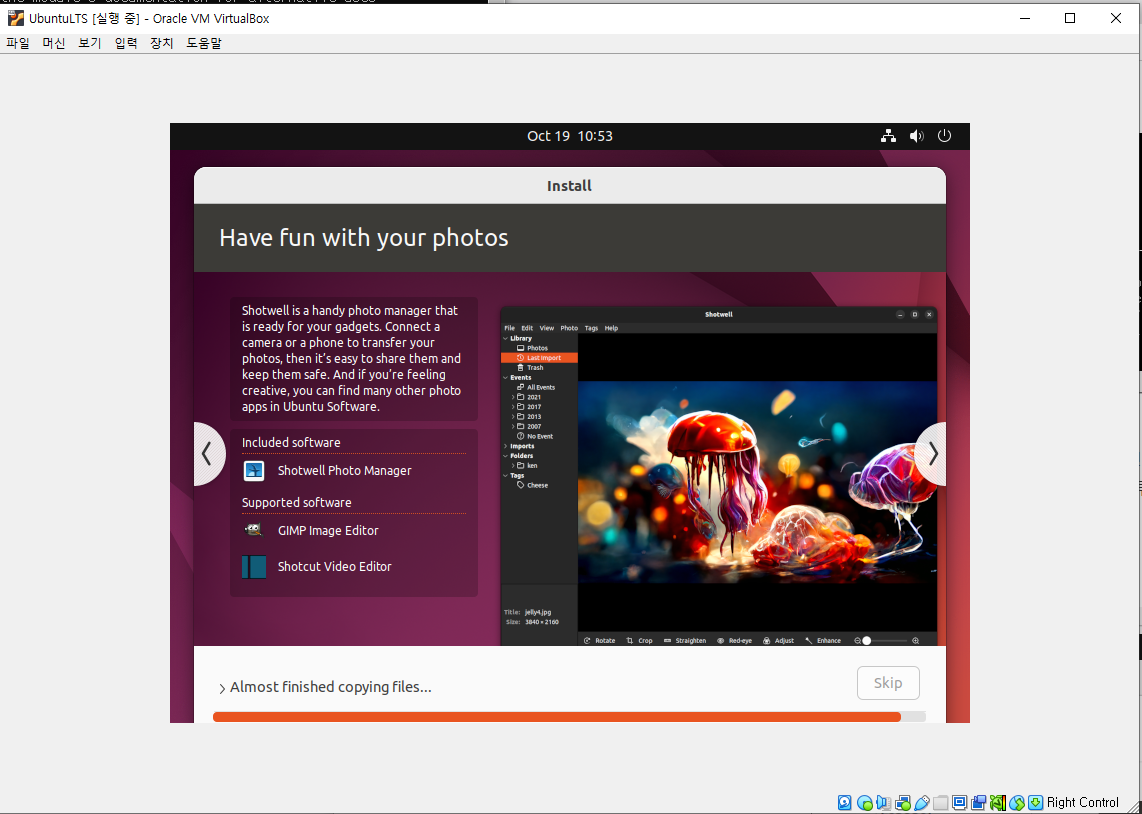Open the 파일 menu in VirtualBox
The width and height of the screenshot is (1142, 814).
pyautogui.click(x=17, y=43)
